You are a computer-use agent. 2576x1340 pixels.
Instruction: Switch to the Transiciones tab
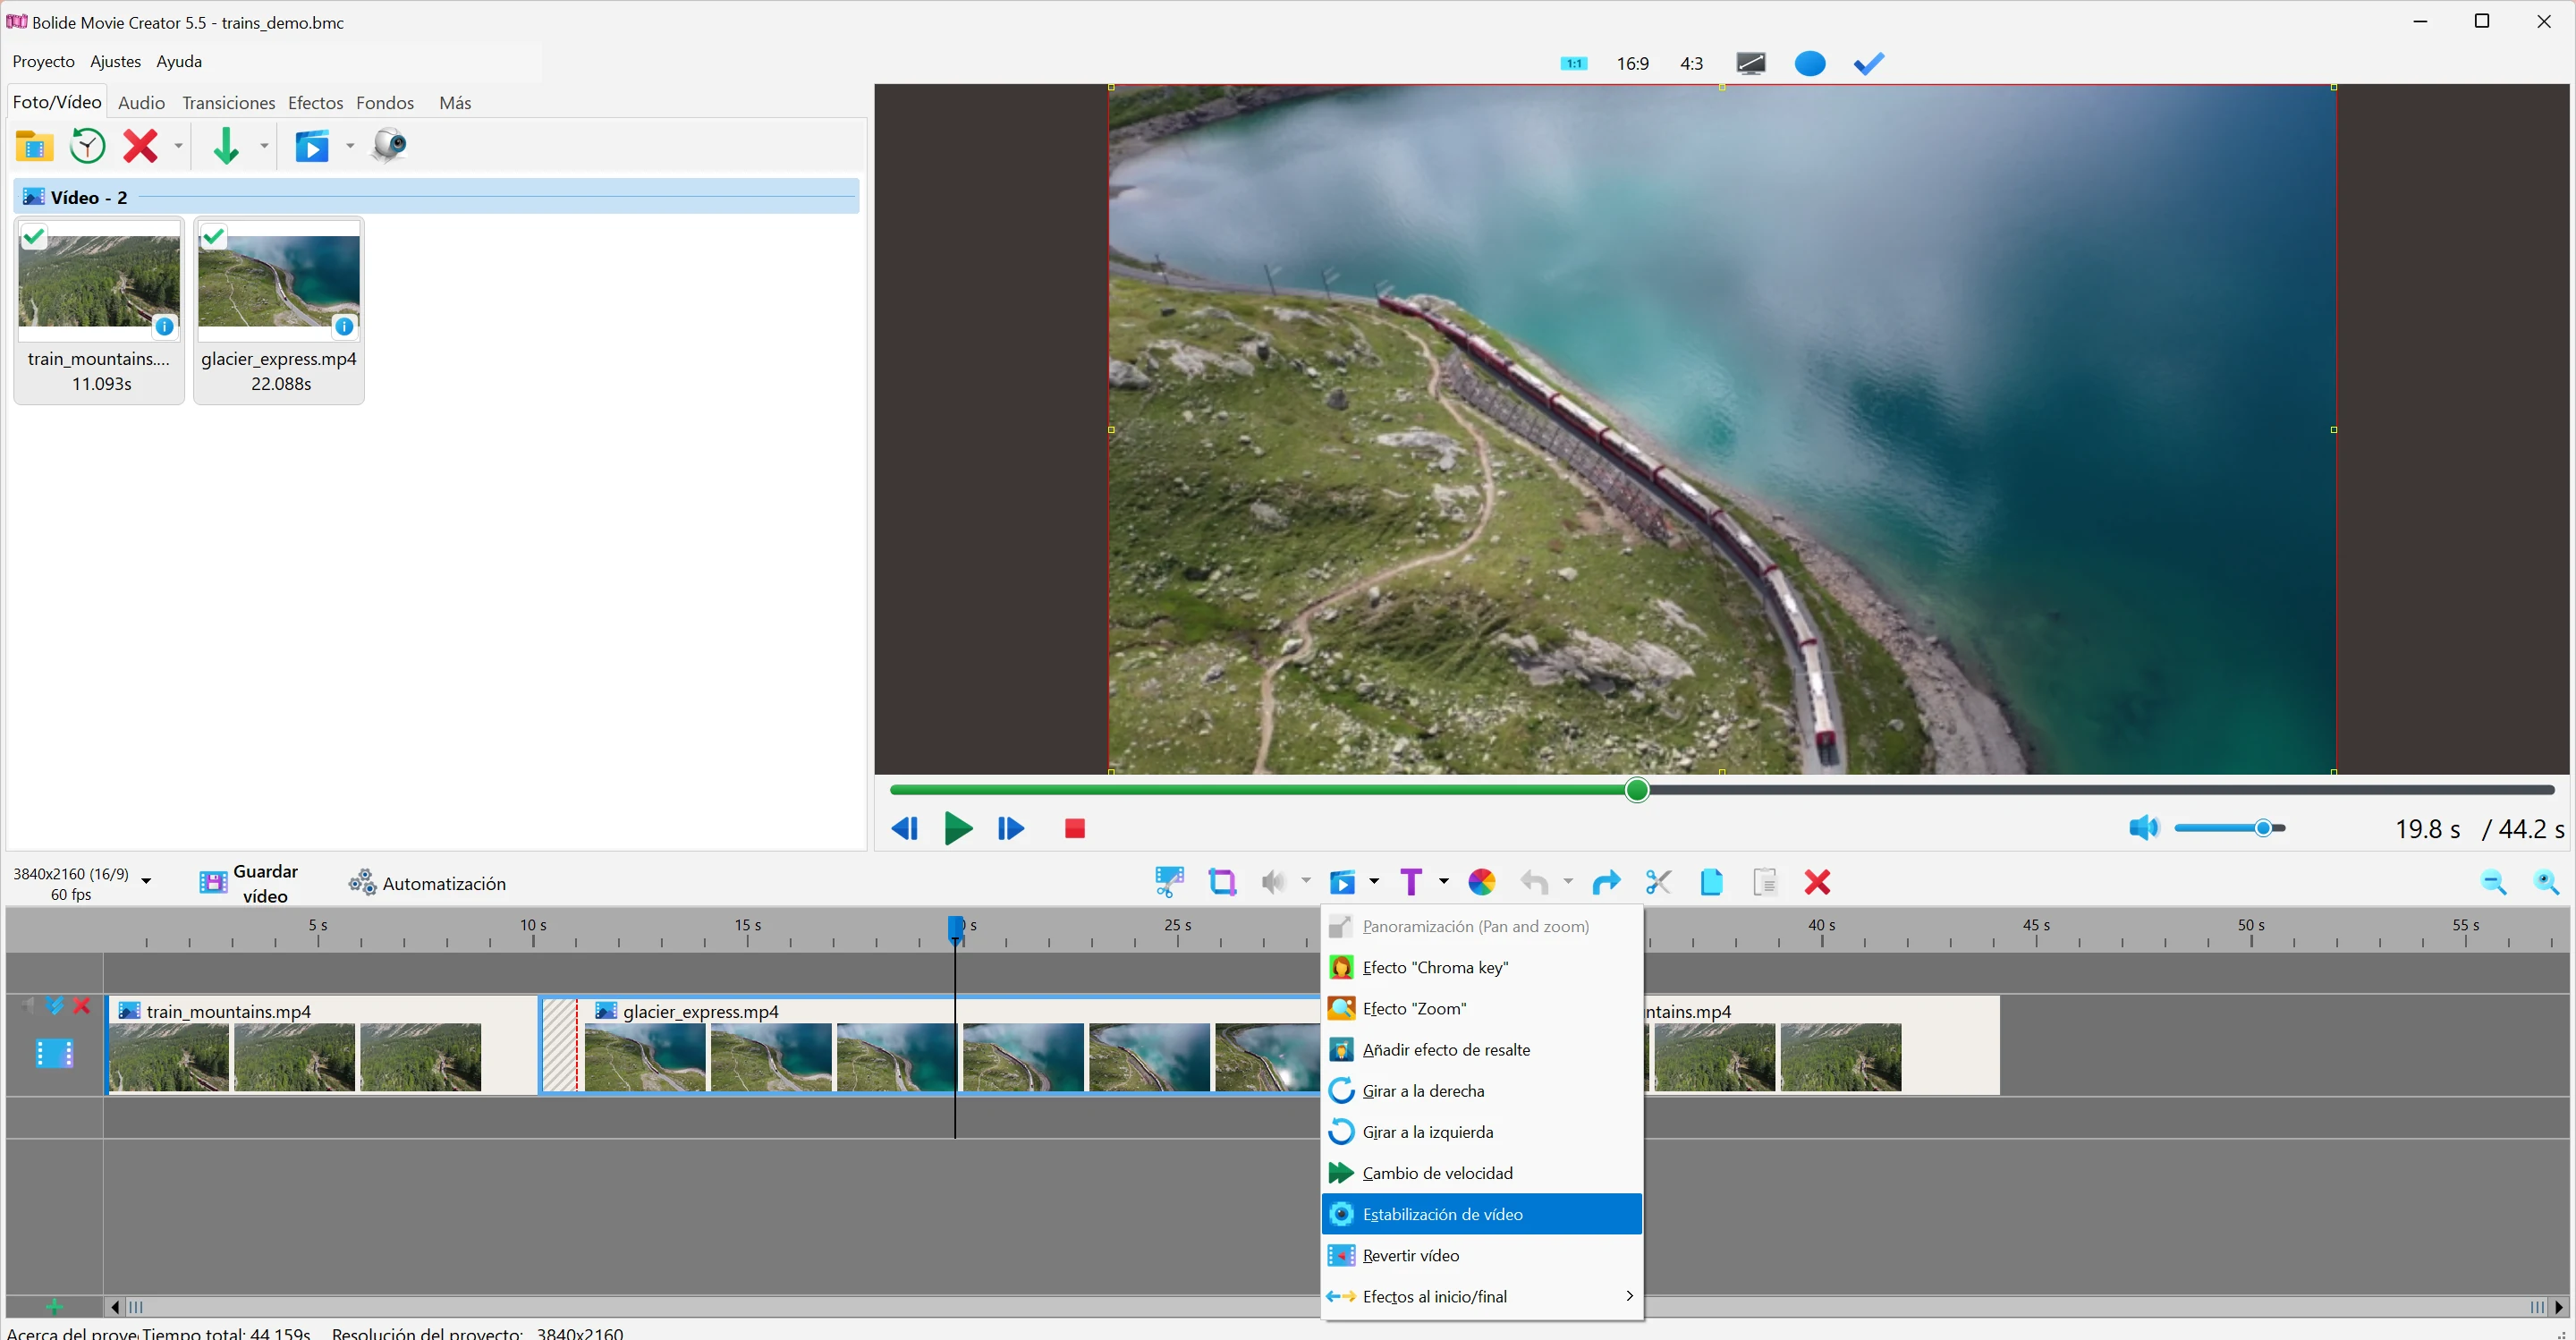[x=229, y=103]
